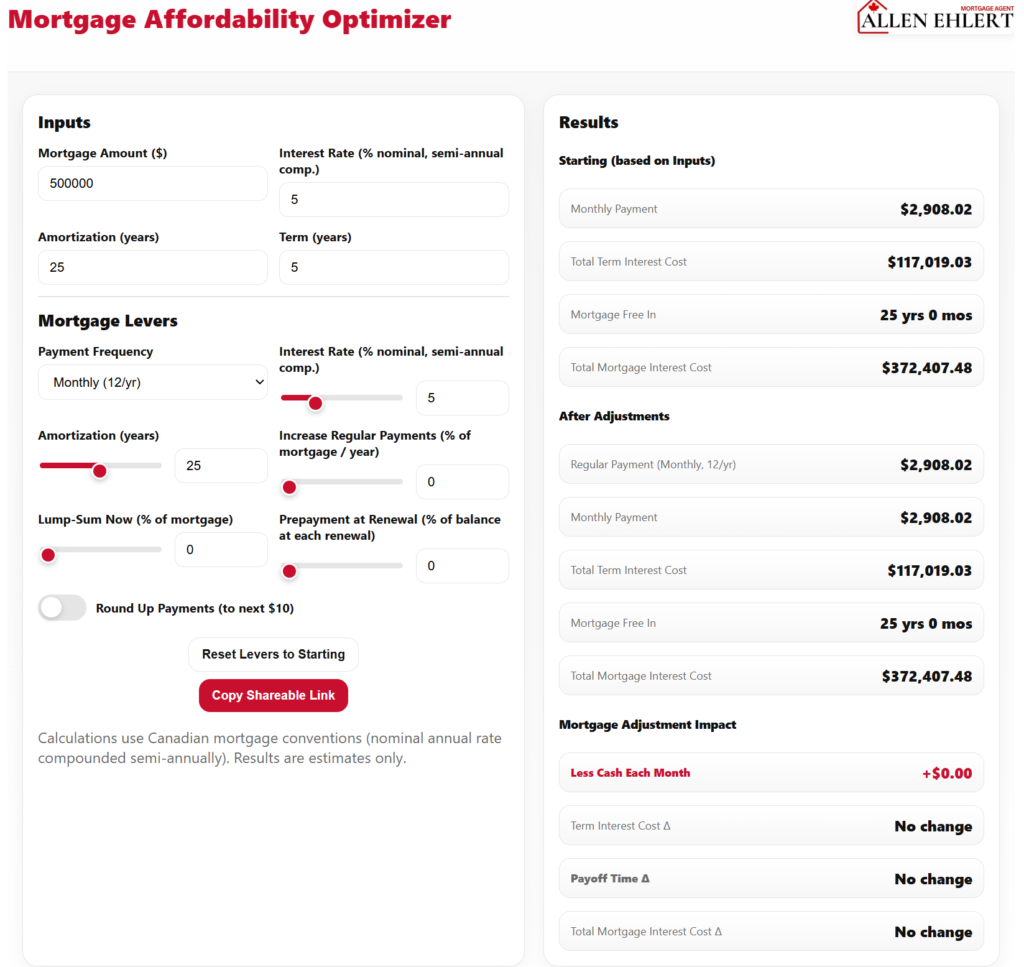Click the Increase Regular Payments slider

coord(341,482)
